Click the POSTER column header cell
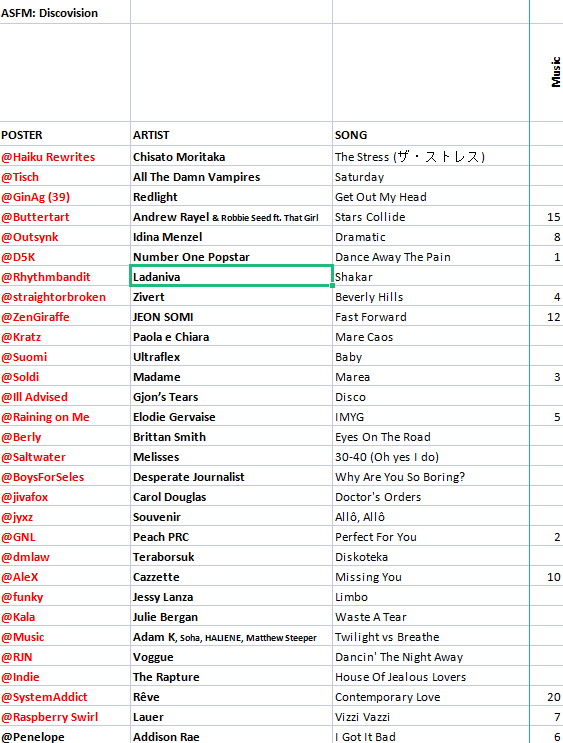Screen dimensions: 563x743 click(x=65, y=134)
